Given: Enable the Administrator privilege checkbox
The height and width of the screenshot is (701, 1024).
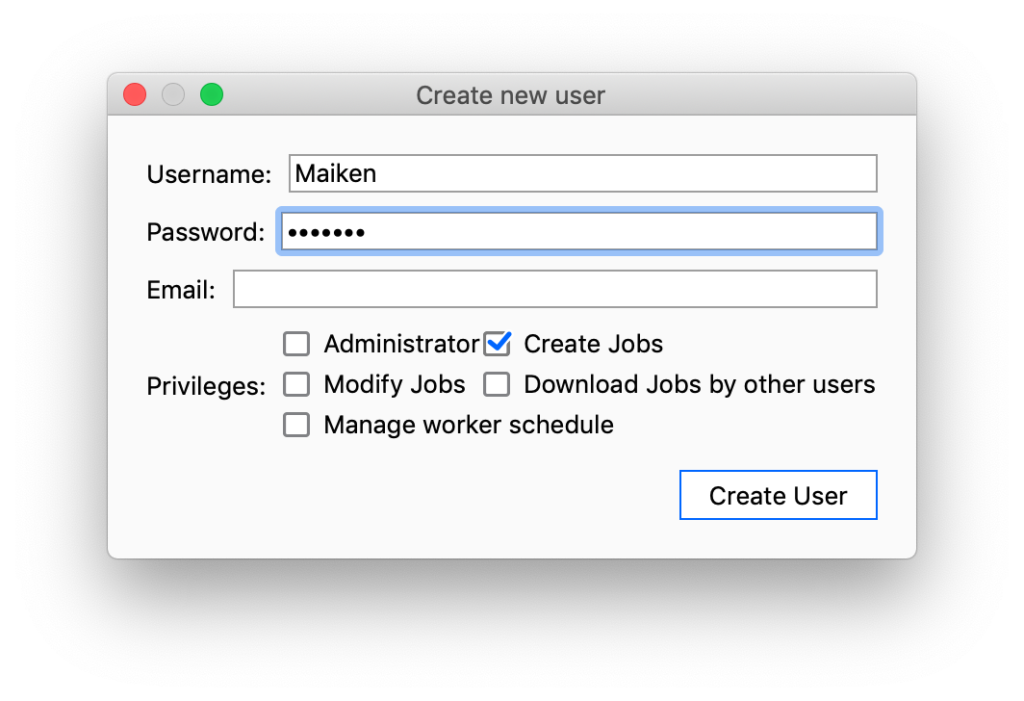Looking at the screenshot, I should (x=297, y=344).
